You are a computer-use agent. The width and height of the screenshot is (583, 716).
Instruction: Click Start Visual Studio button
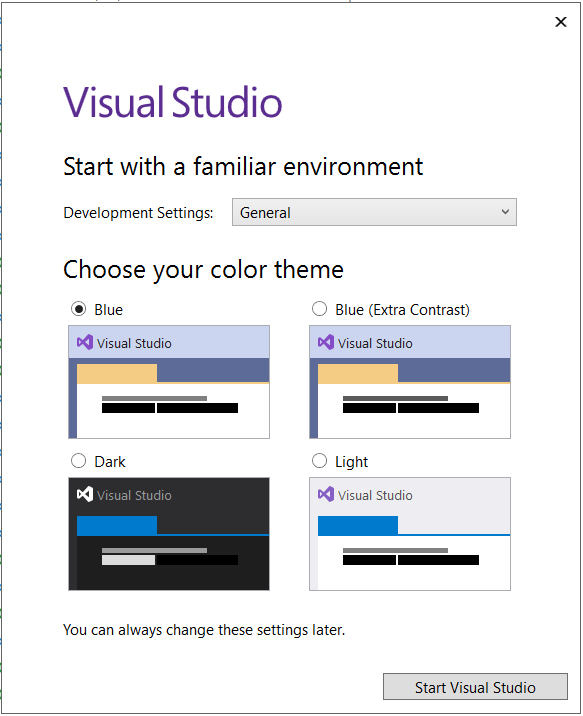(475, 687)
